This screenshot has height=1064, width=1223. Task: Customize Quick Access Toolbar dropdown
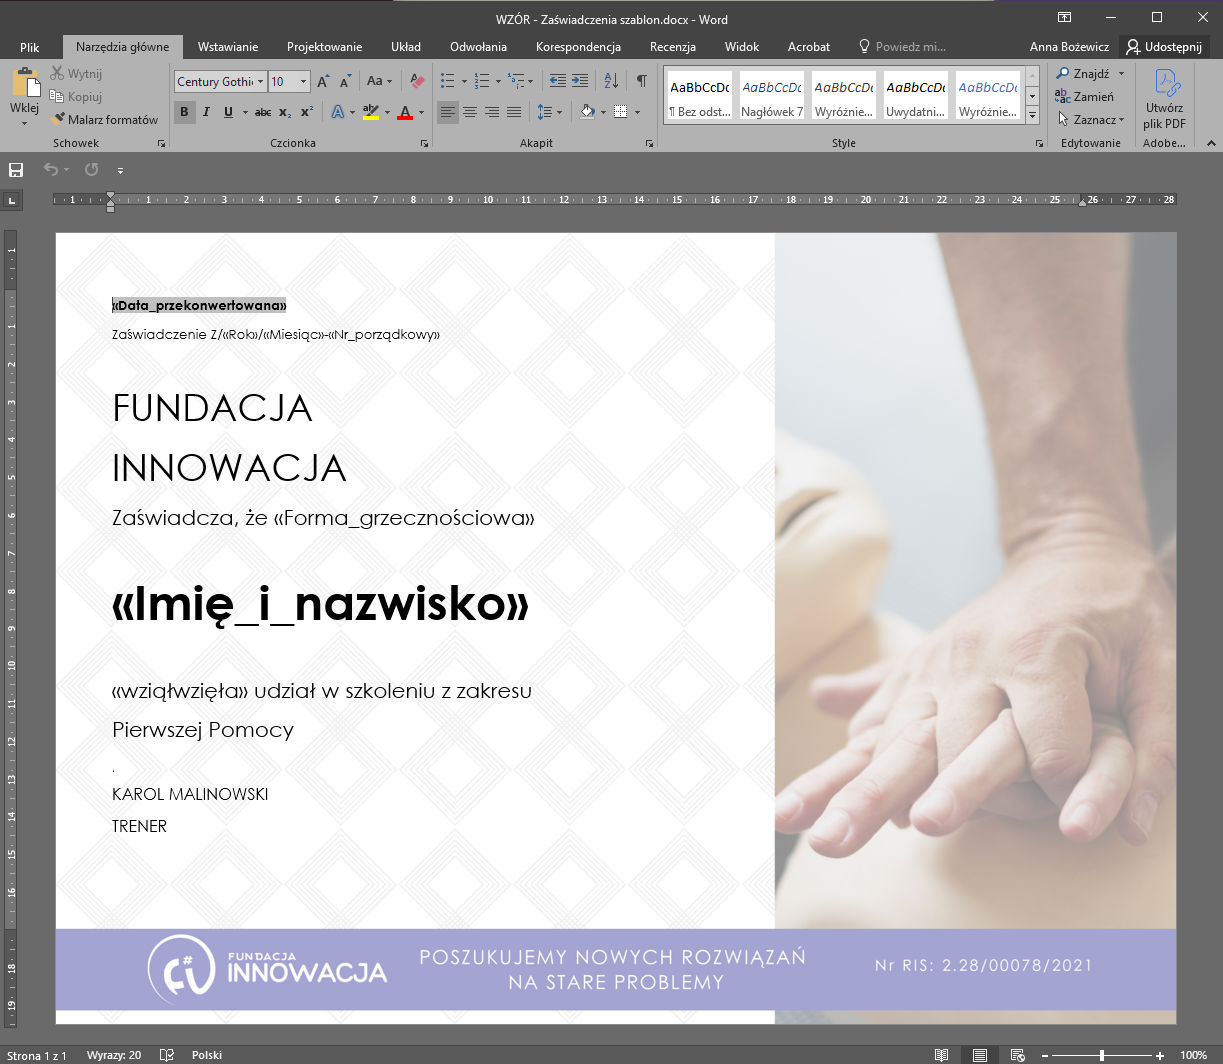coord(120,171)
